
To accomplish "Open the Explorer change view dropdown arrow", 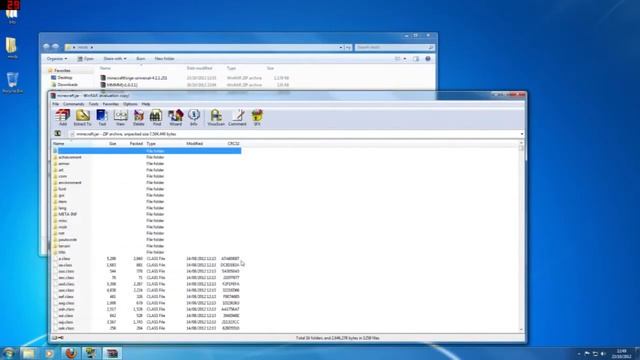I will point(405,59).
